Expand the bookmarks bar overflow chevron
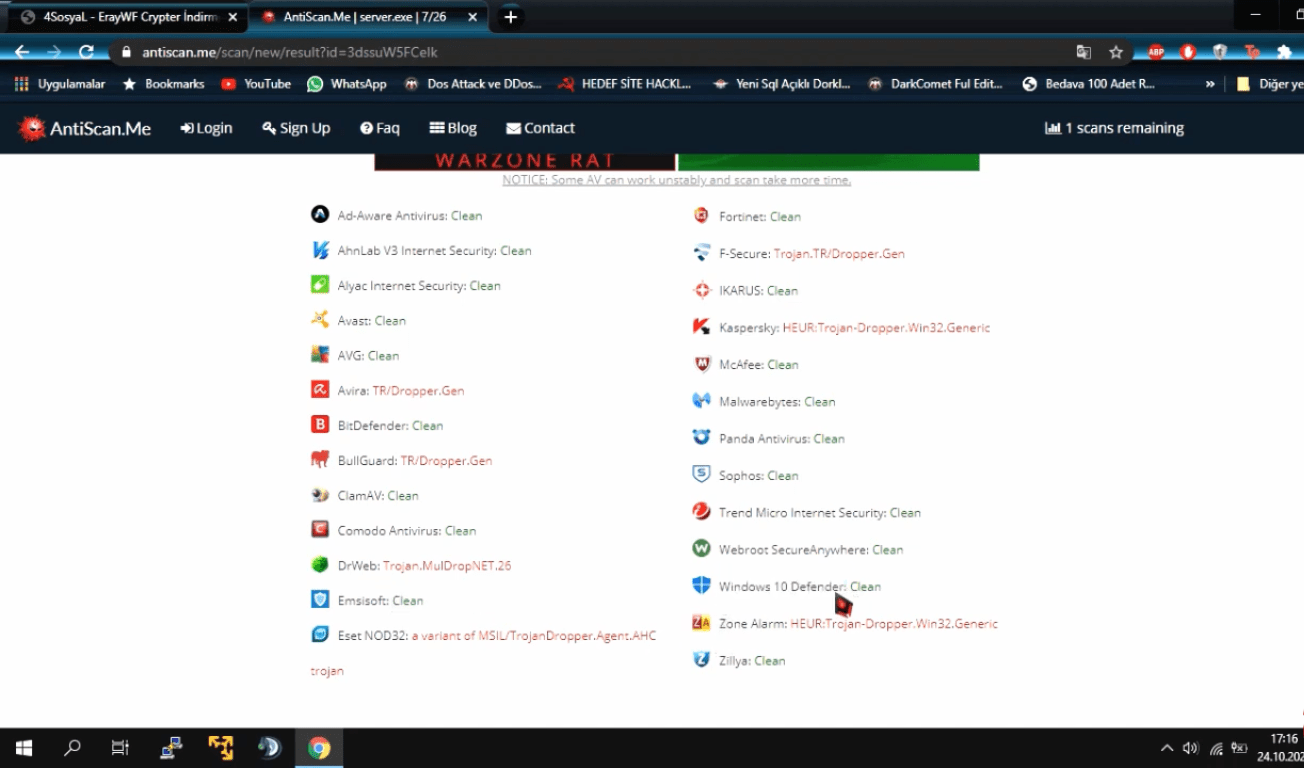The image size is (1304, 768). click(x=1210, y=84)
